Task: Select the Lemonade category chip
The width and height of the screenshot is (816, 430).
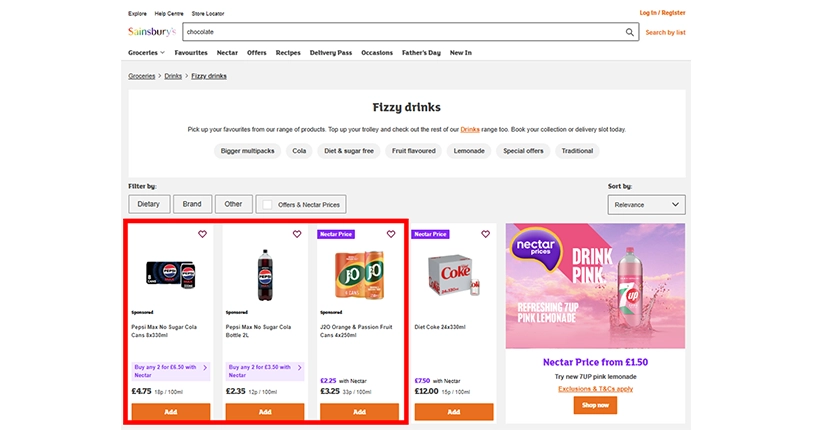Action: (x=469, y=151)
